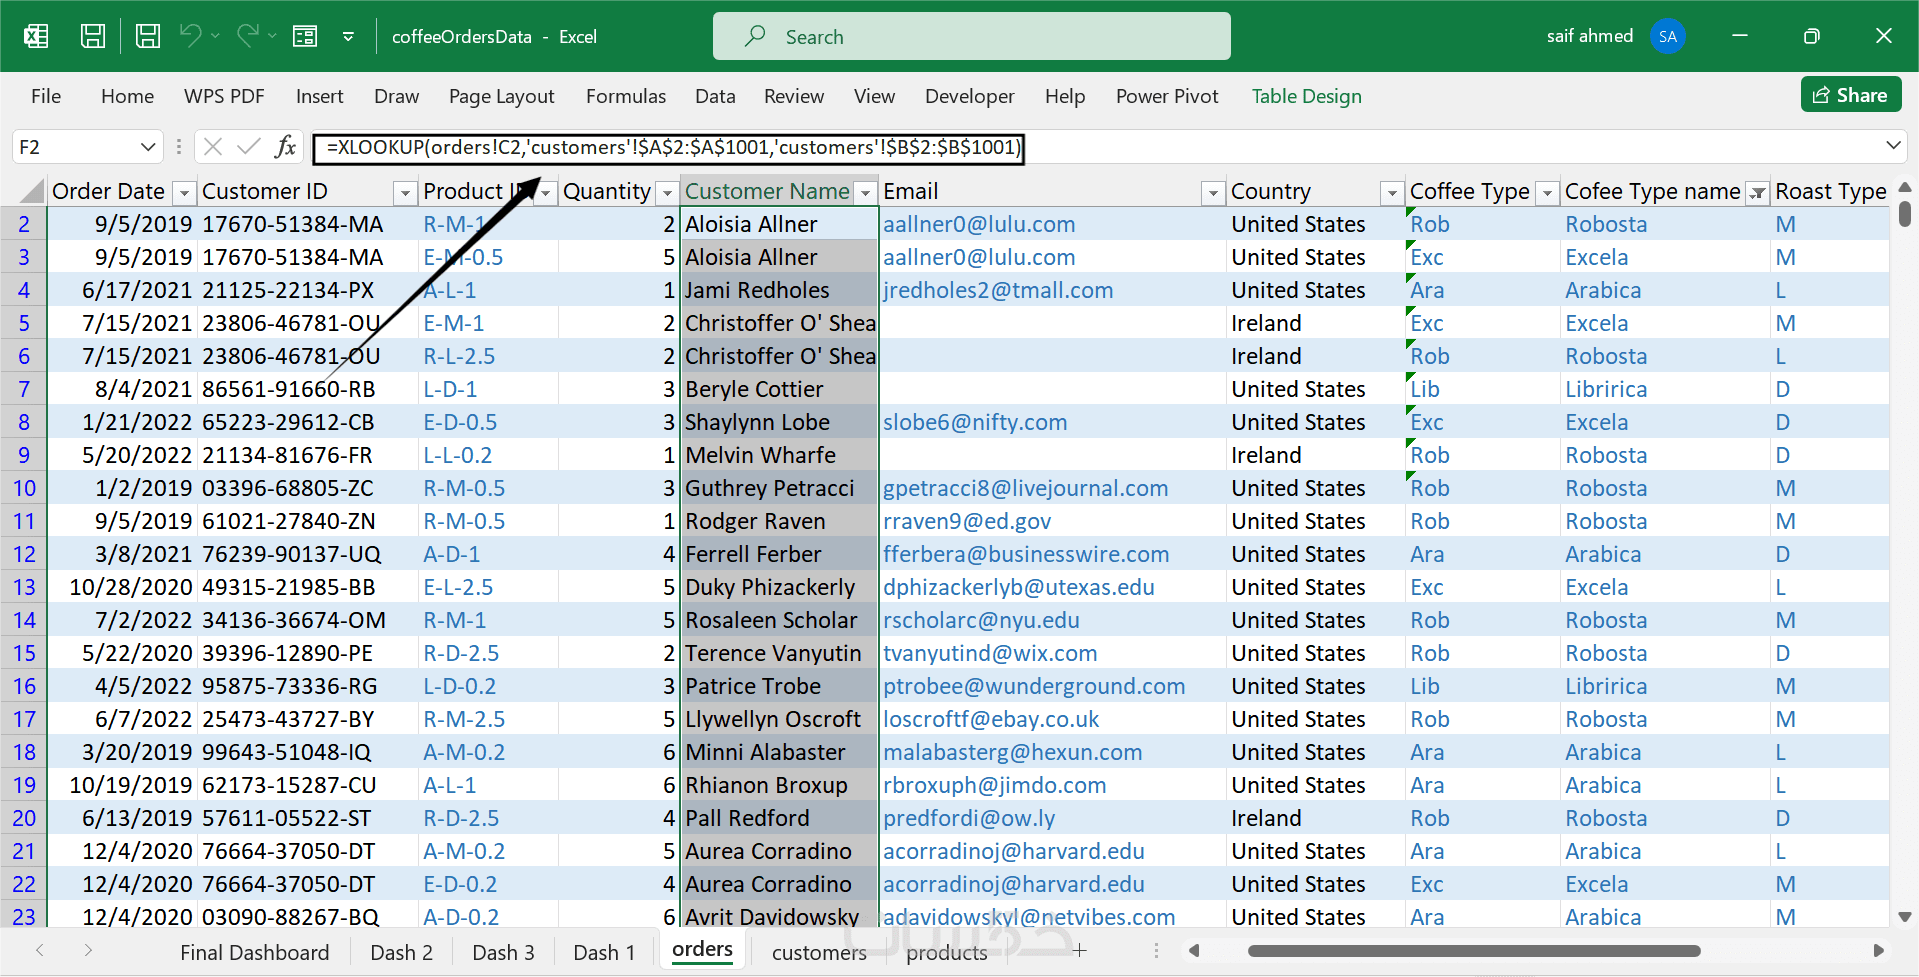Open Order Date filter dropdown
Screen dimensions: 1919x977
tap(184, 192)
